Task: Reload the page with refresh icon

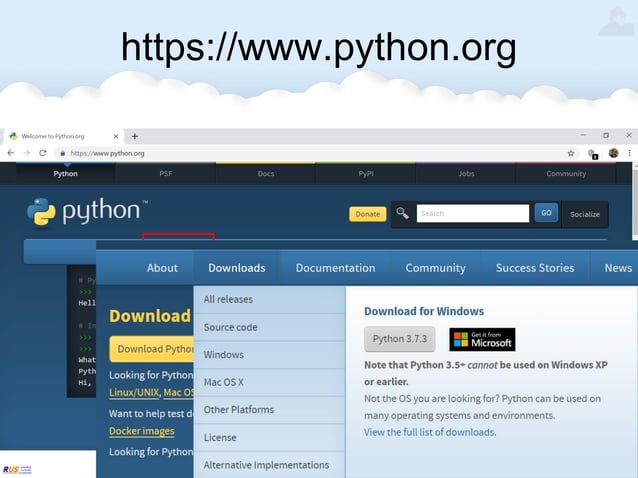Action: coord(43,153)
